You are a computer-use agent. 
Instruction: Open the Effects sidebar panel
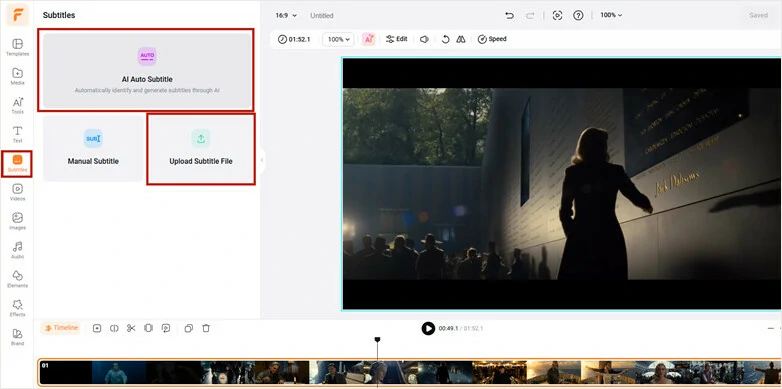[17, 308]
